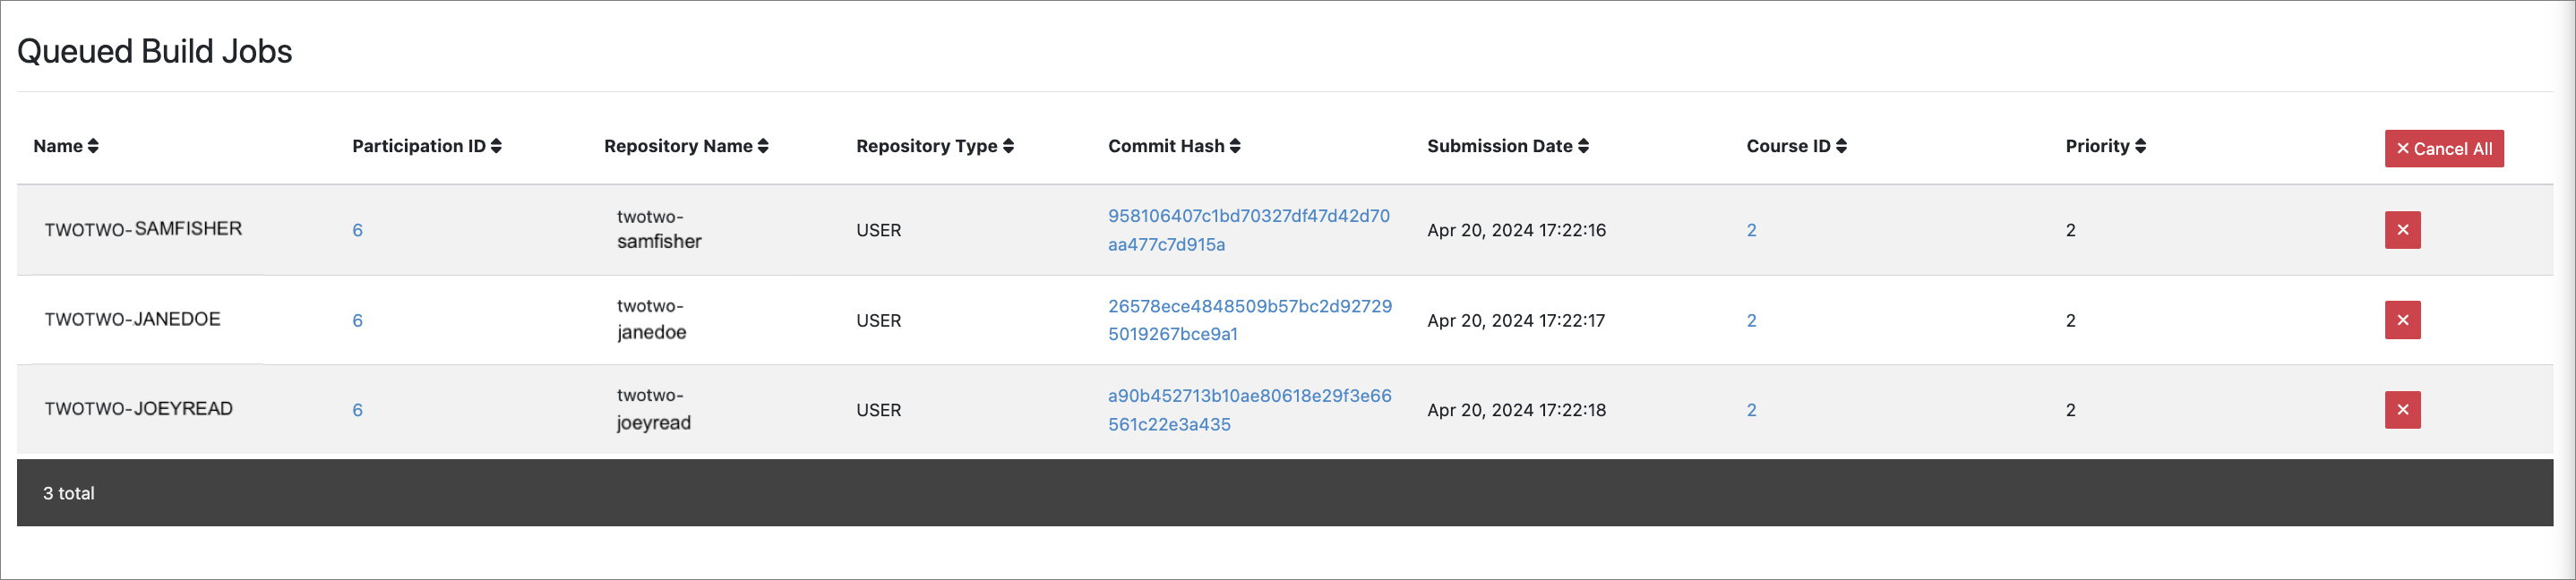Click the Cancel All button

tap(2443, 149)
